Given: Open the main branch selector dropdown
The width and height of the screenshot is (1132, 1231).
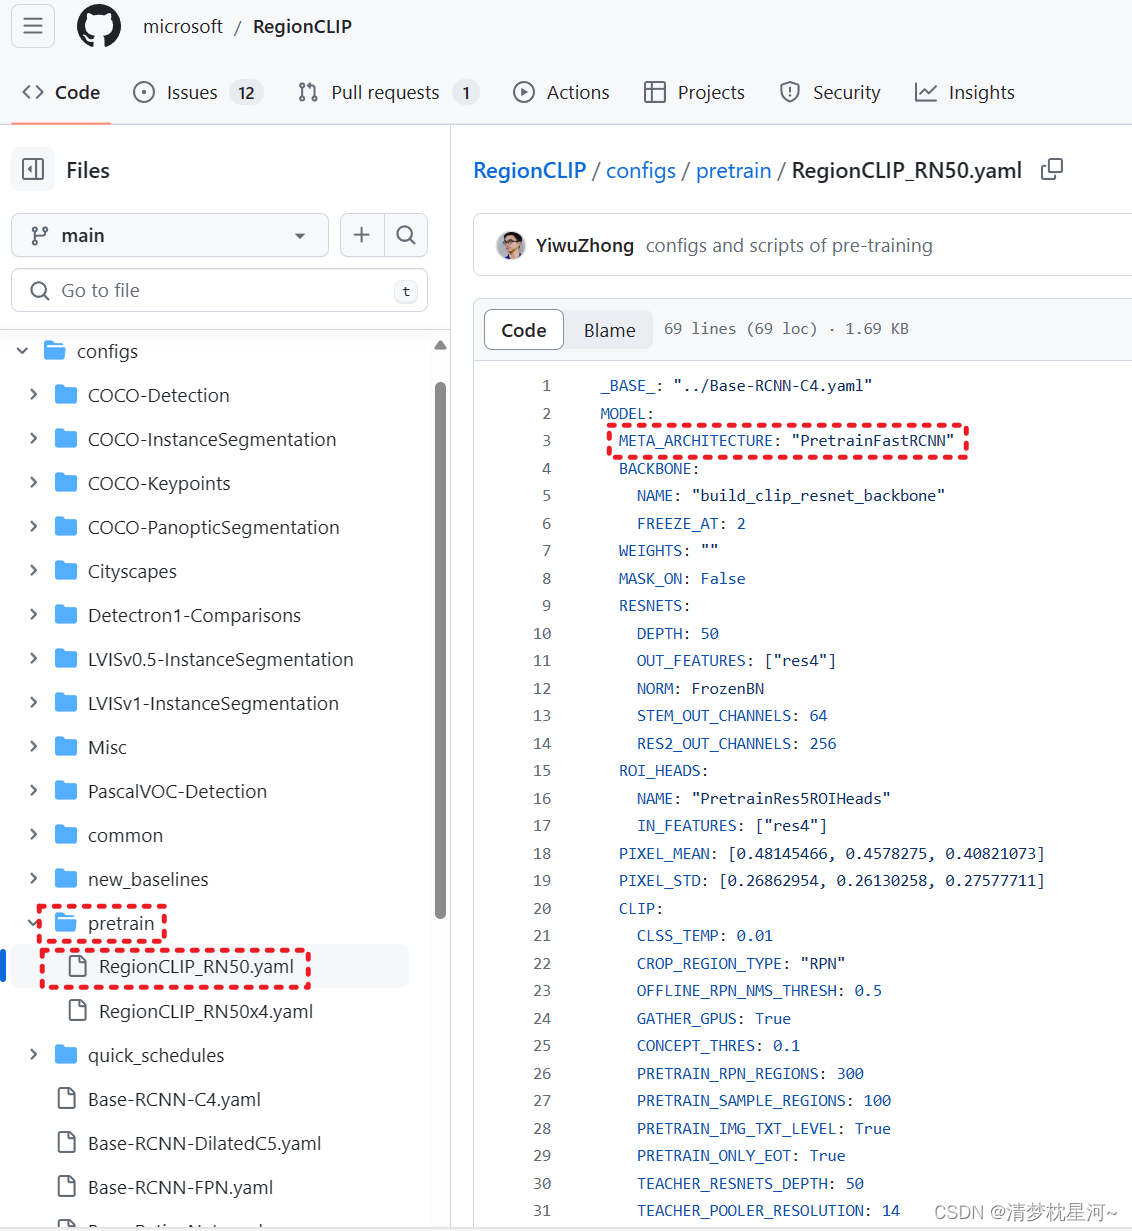Looking at the screenshot, I should point(170,235).
